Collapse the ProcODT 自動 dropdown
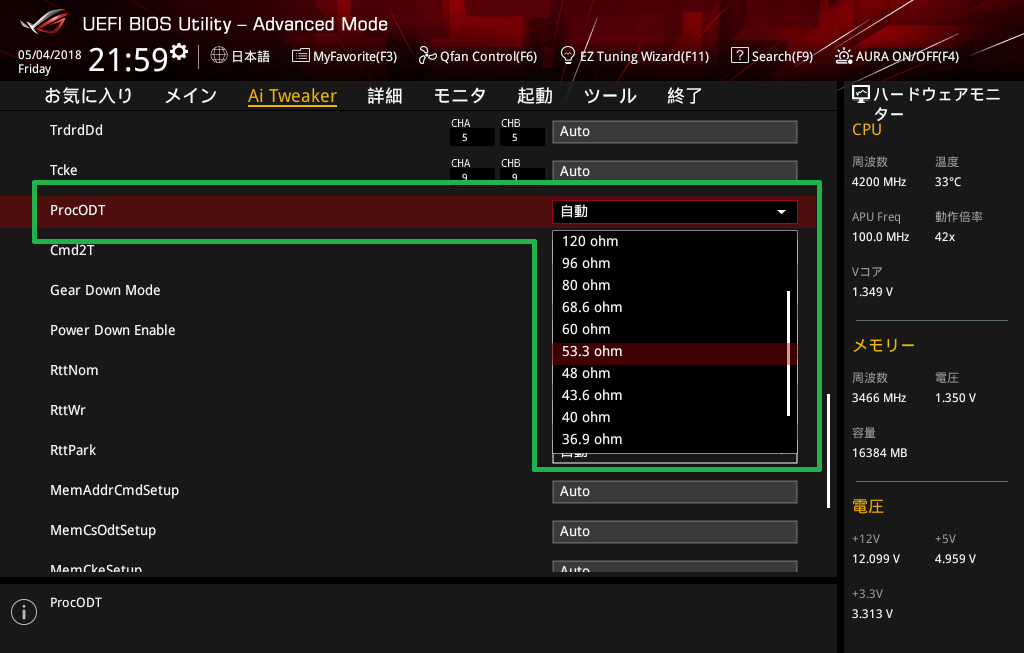Image resolution: width=1024 pixels, height=653 pixels. coord(675,212)
